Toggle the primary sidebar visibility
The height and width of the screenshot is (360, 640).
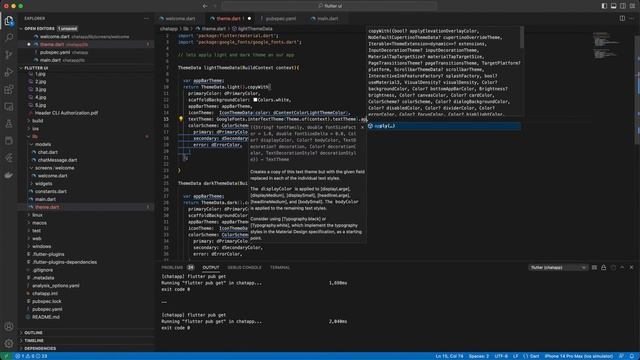pos(604,6)
